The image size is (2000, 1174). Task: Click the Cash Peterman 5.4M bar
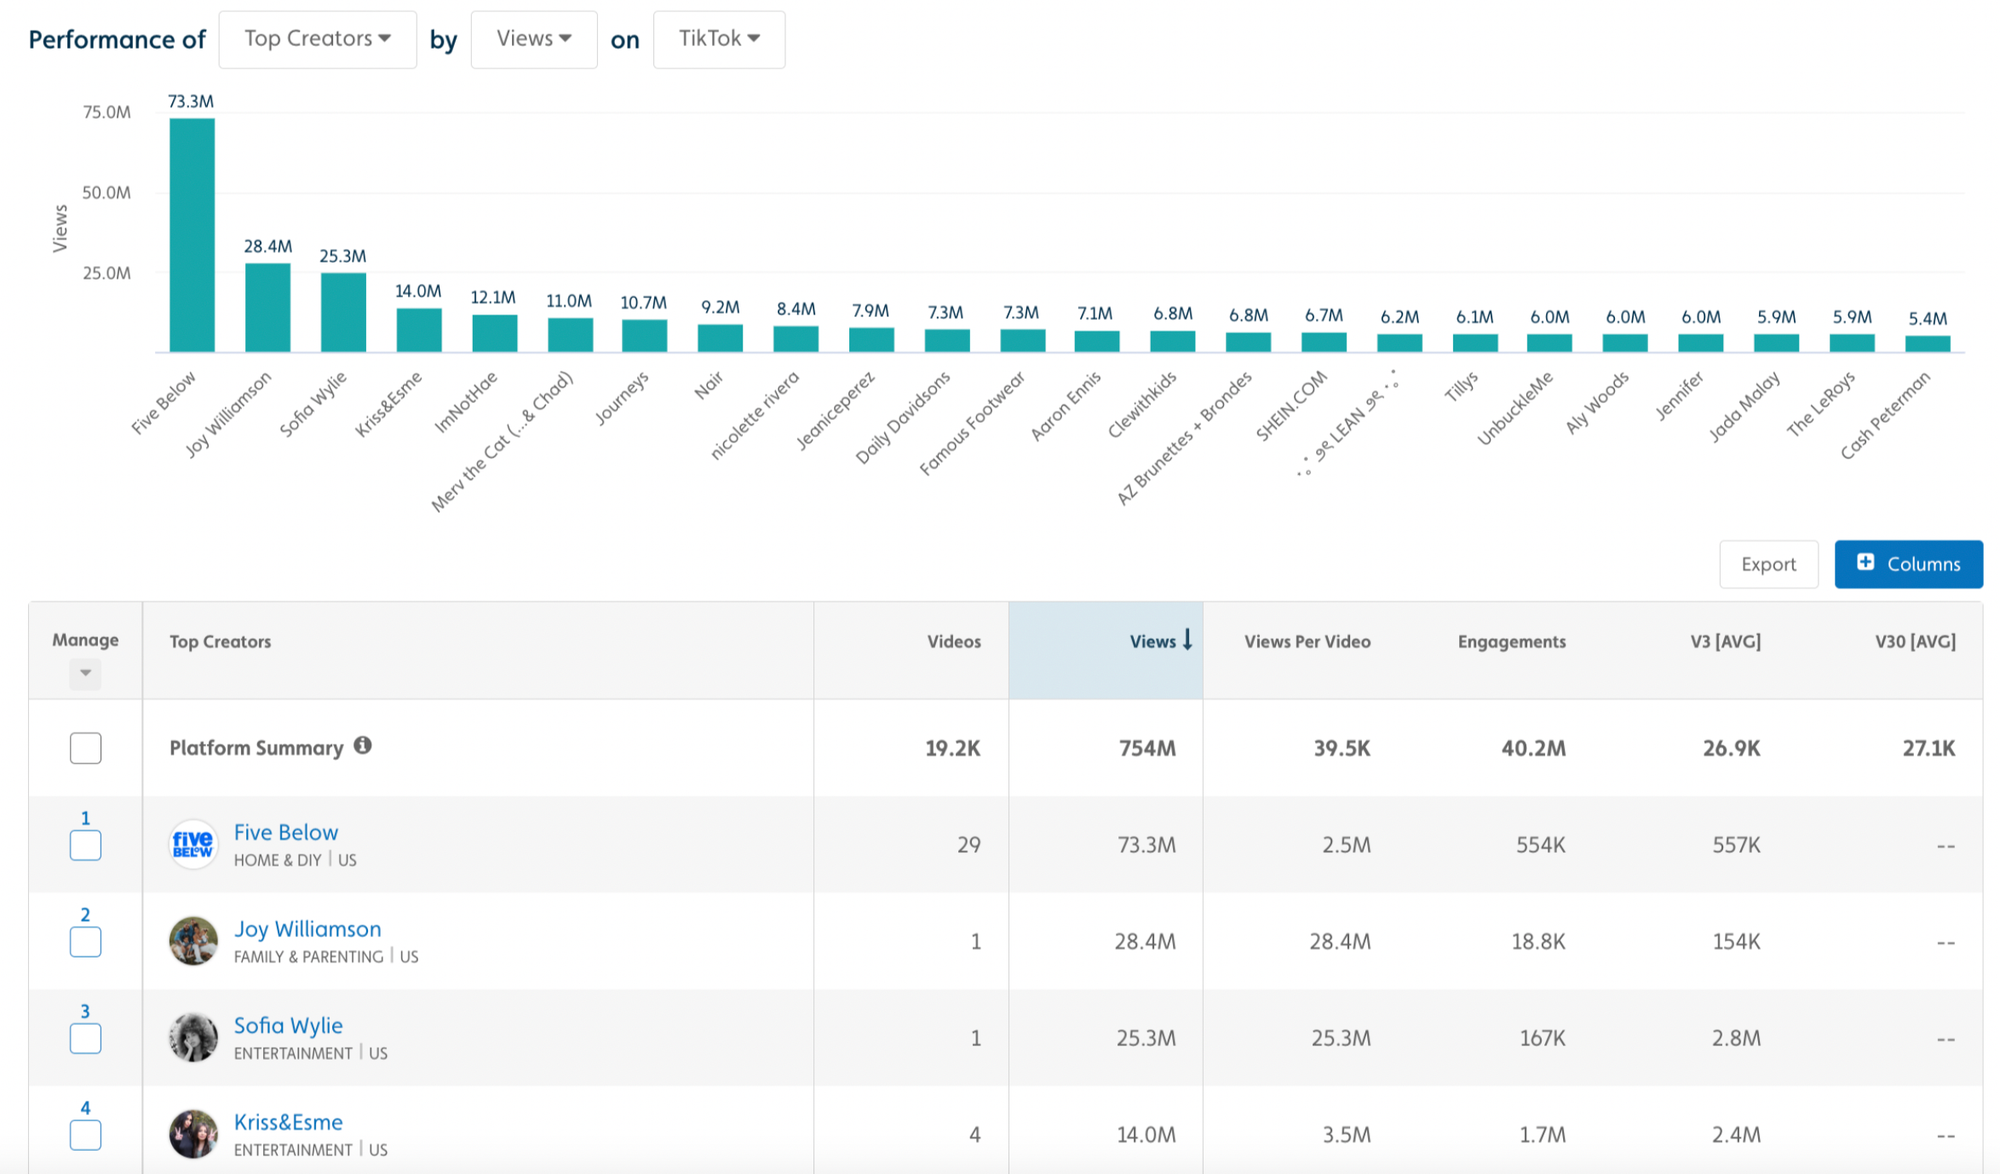click(1928, 344)
